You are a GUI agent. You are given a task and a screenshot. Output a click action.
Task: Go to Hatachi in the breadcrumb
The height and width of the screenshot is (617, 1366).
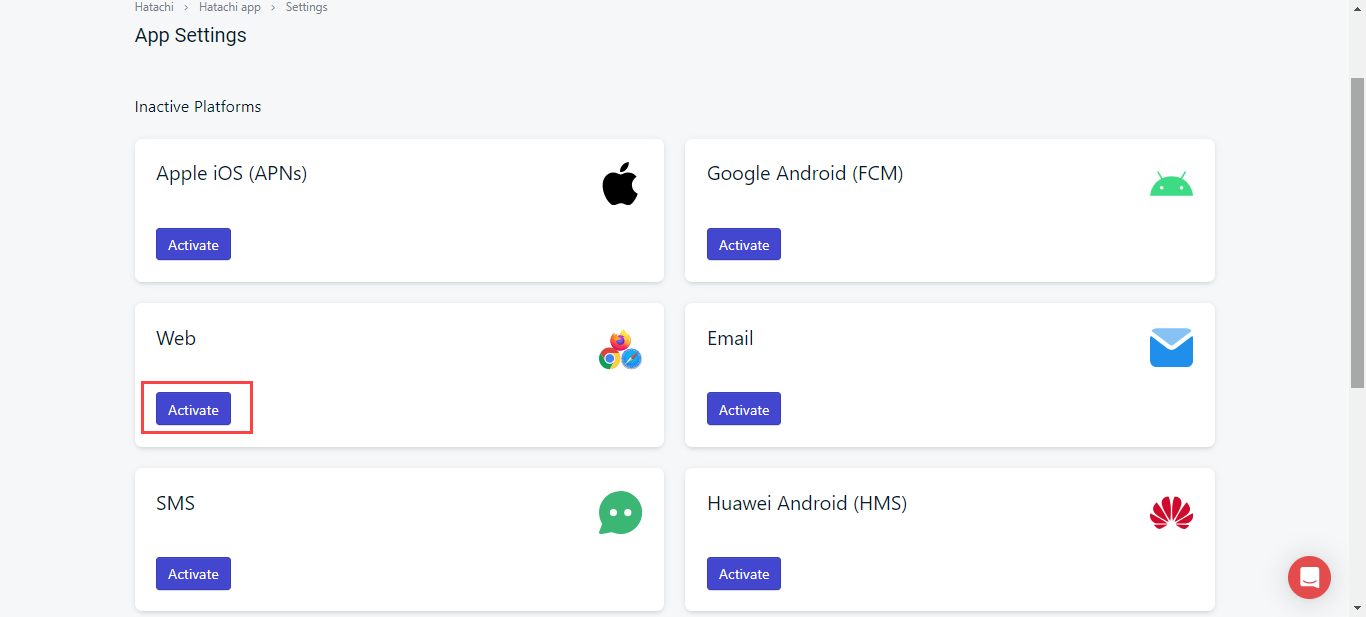click(154, 7)
